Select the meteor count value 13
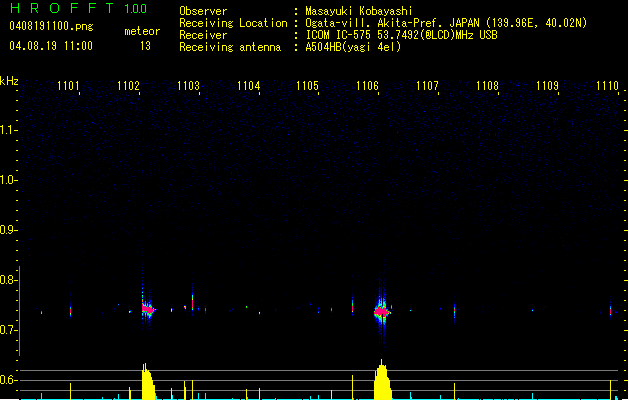 145,46
